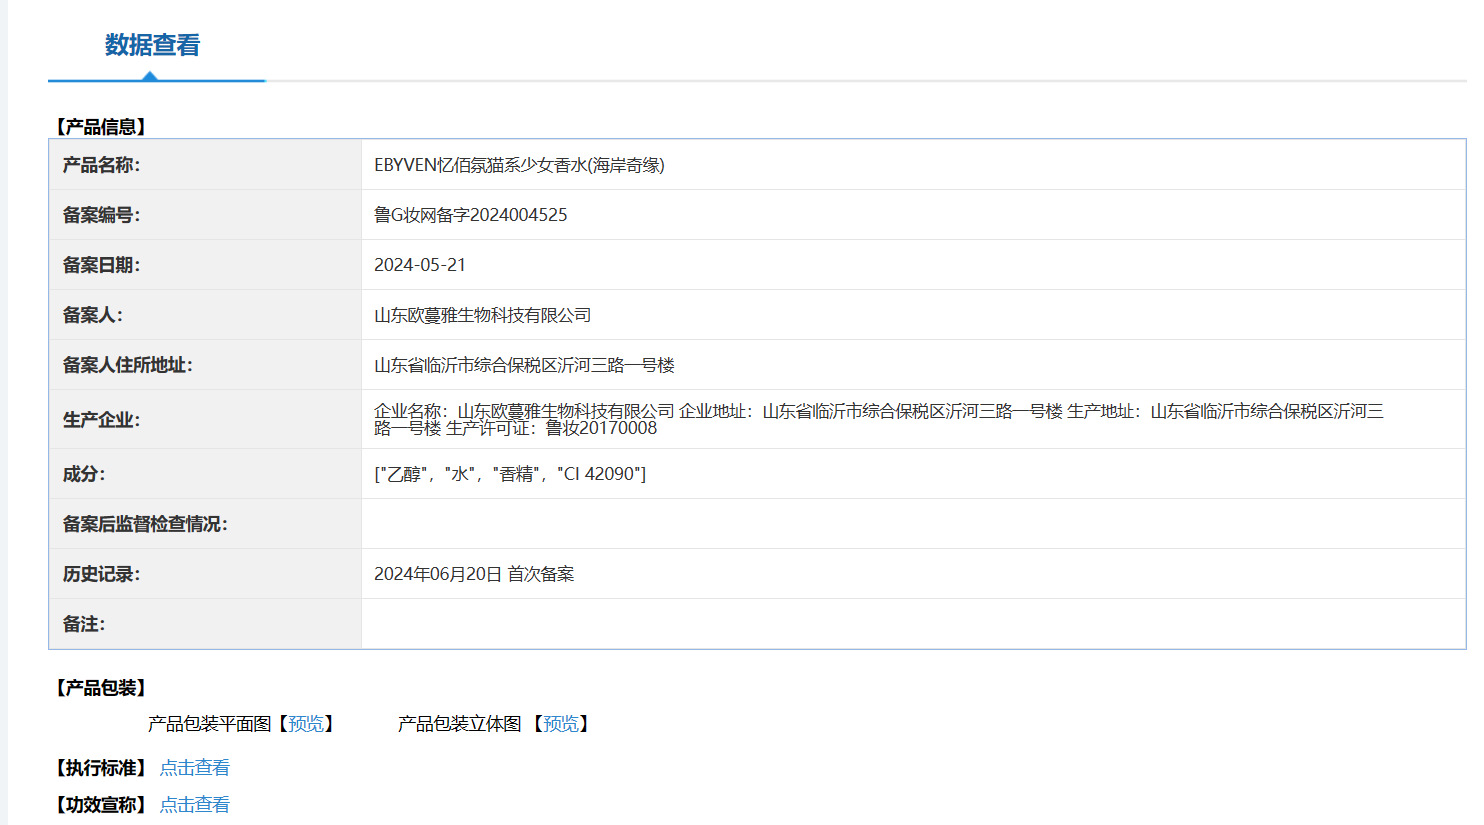
Task: Click ingredients list with CI 42090
Action: [510, 474]
